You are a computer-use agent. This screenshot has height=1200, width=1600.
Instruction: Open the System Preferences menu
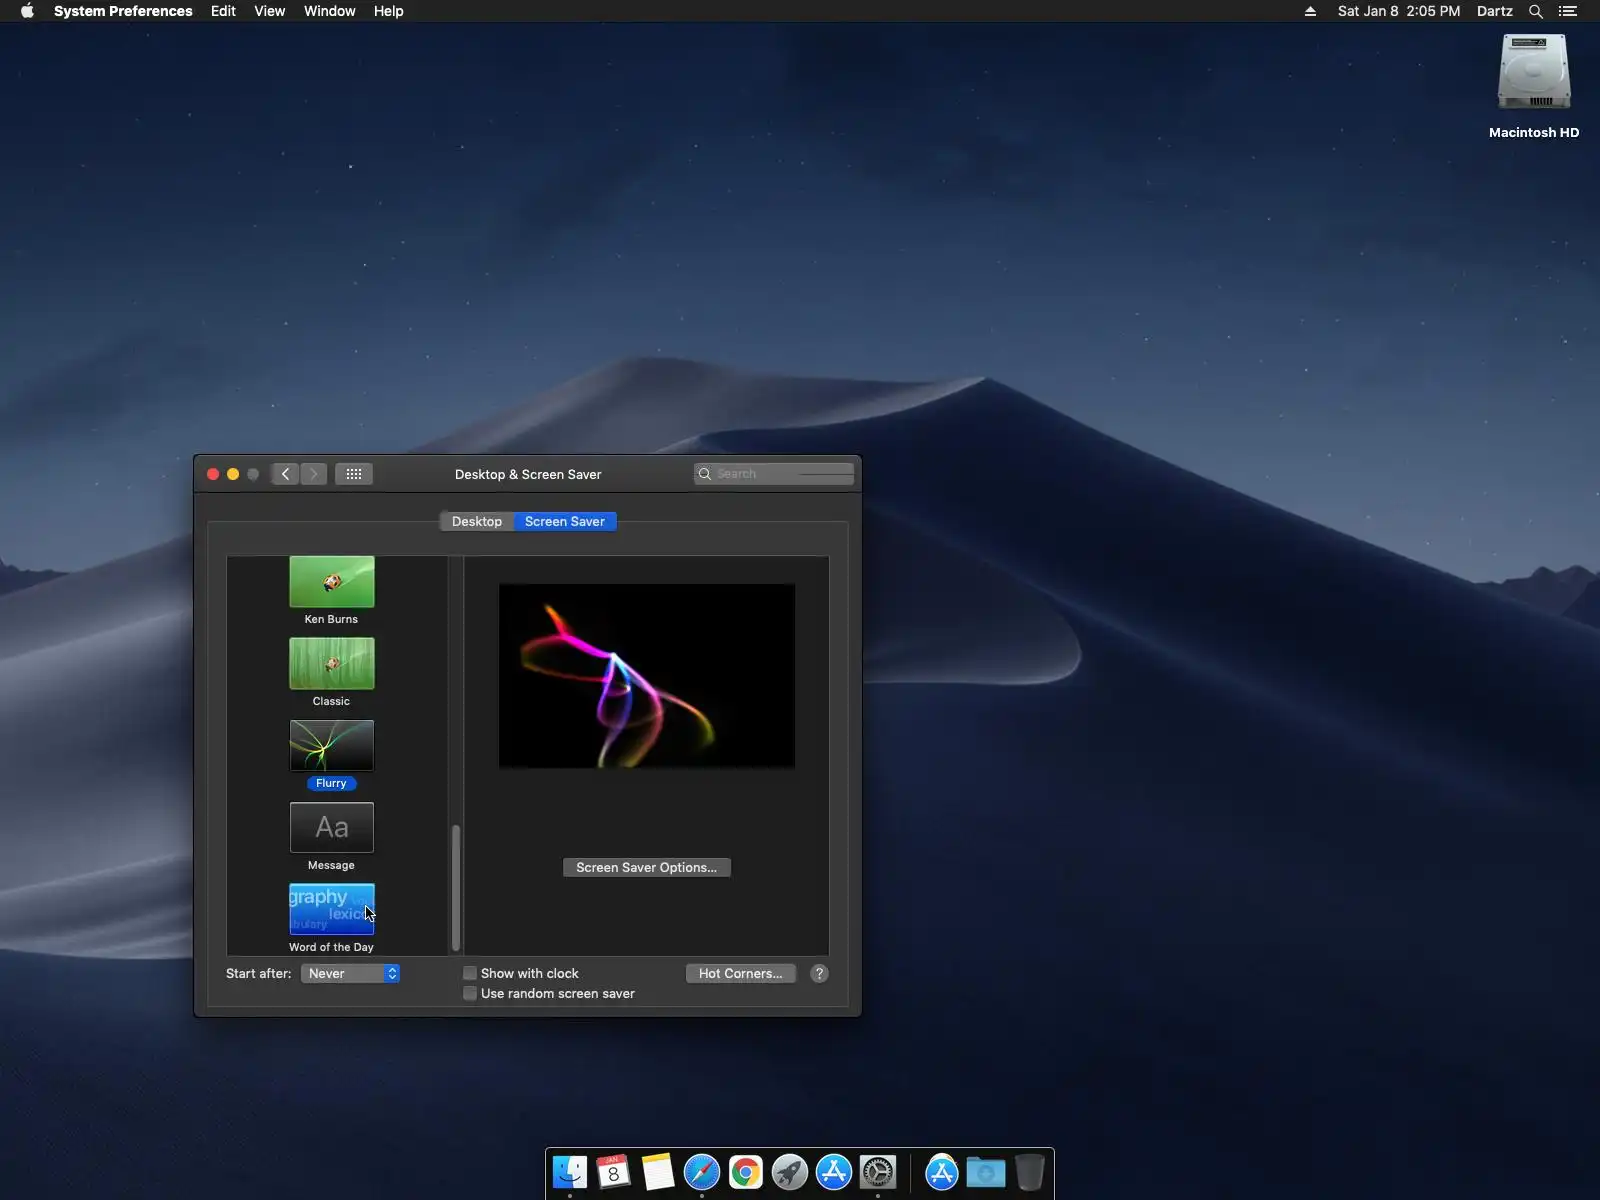tap(123, 11)
